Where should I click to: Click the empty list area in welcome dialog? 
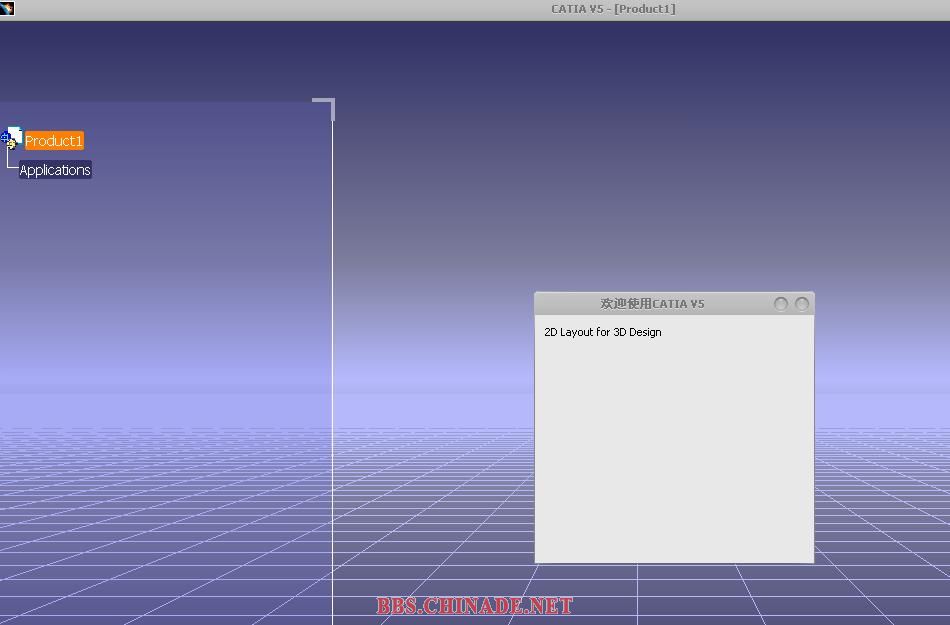pyautogui.click(x=674, y=450)
